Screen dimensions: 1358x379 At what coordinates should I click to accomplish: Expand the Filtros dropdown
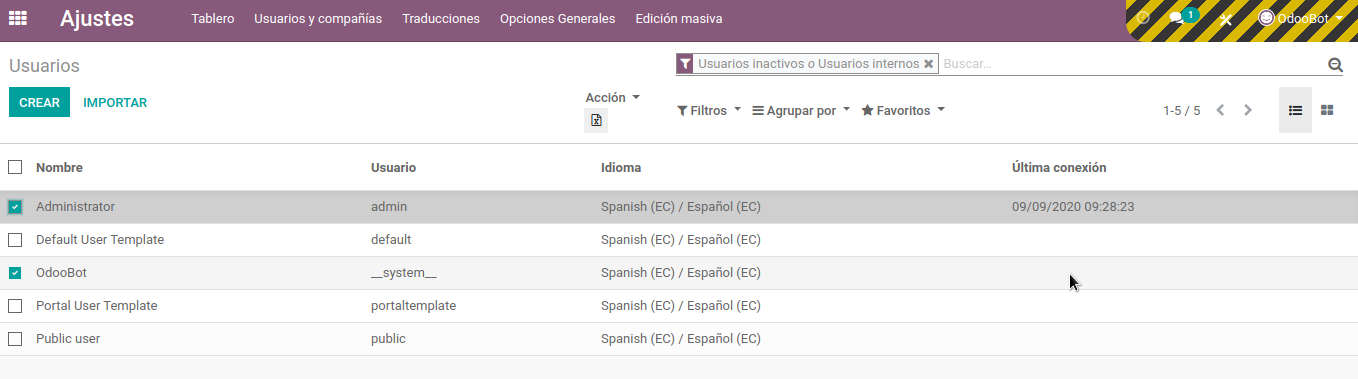pyautogui.click(x=709, y=110)
